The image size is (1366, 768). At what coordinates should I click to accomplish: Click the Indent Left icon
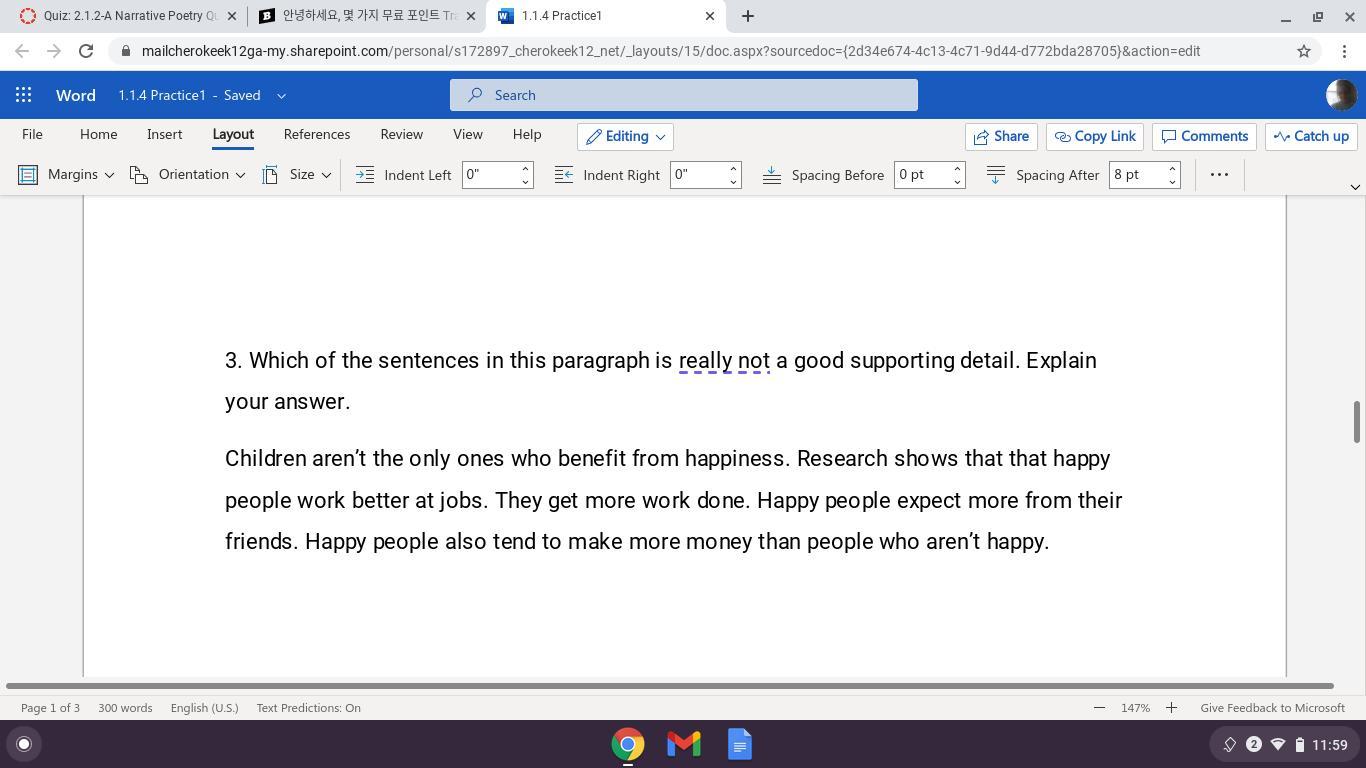pos(365,175)
